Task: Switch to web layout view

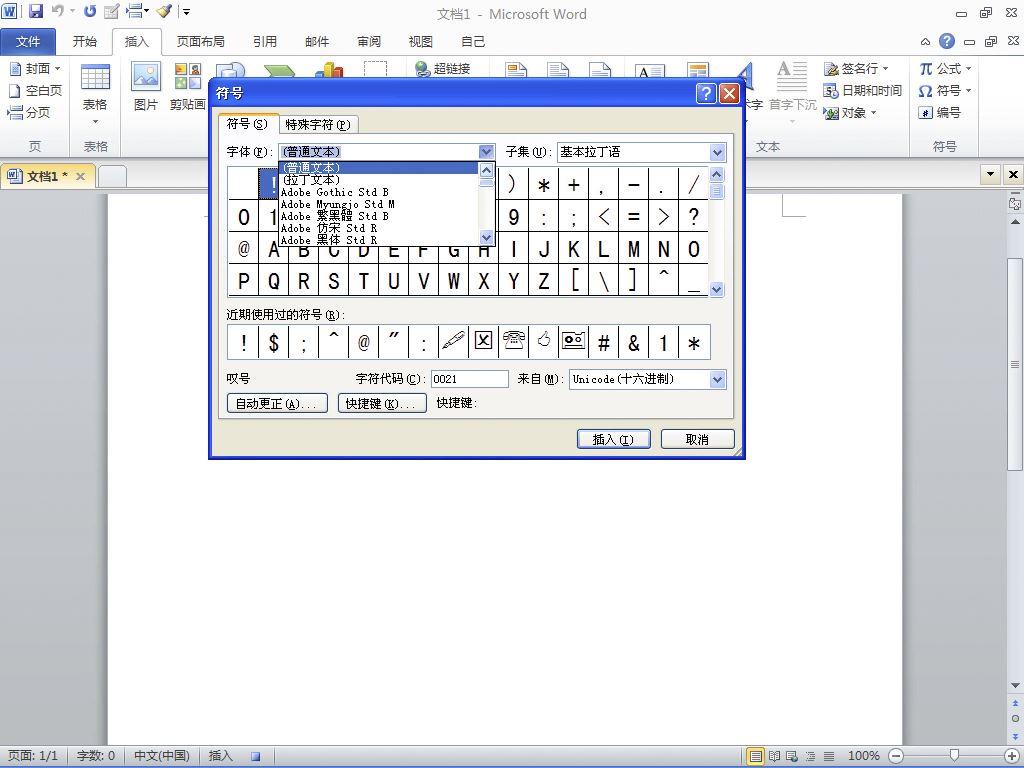Action: click(792, 756)
